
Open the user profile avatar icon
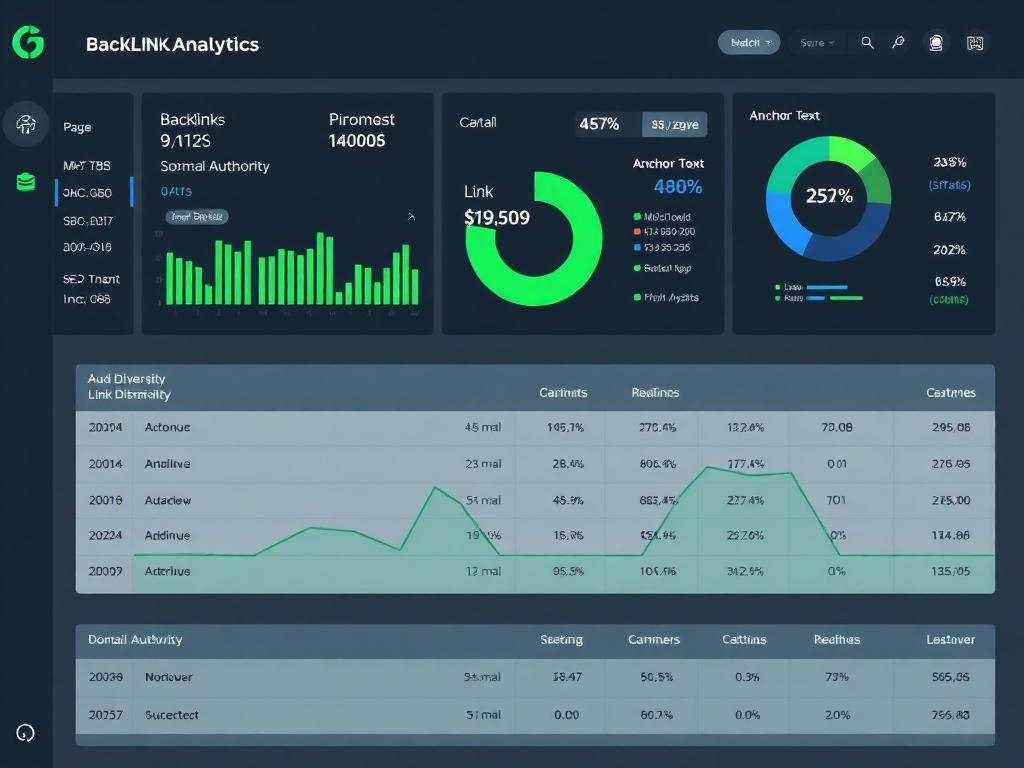pyautogui.click(x=935, y=43)
